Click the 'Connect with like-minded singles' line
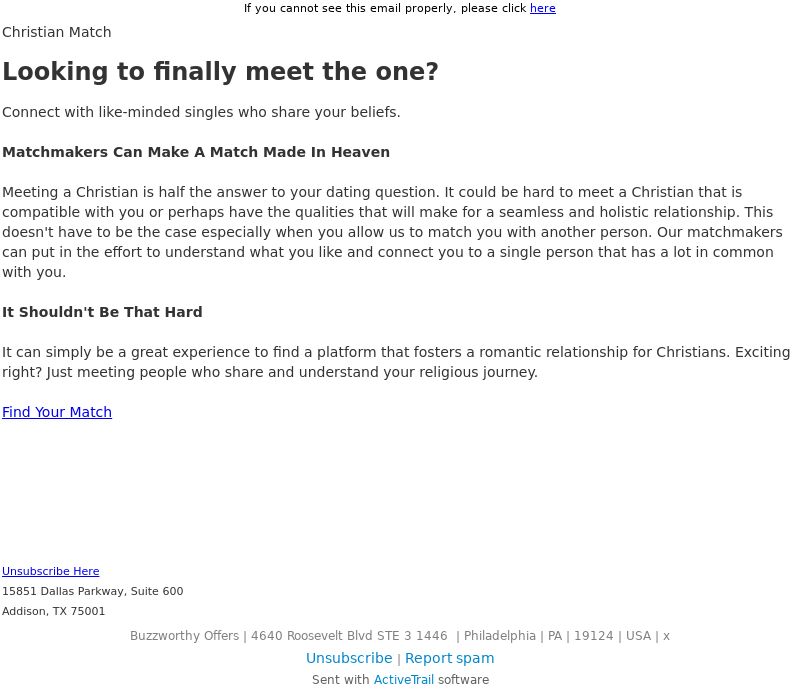This screenshot has width=800, height=689. pyautogui.click(x=201, y=112)
